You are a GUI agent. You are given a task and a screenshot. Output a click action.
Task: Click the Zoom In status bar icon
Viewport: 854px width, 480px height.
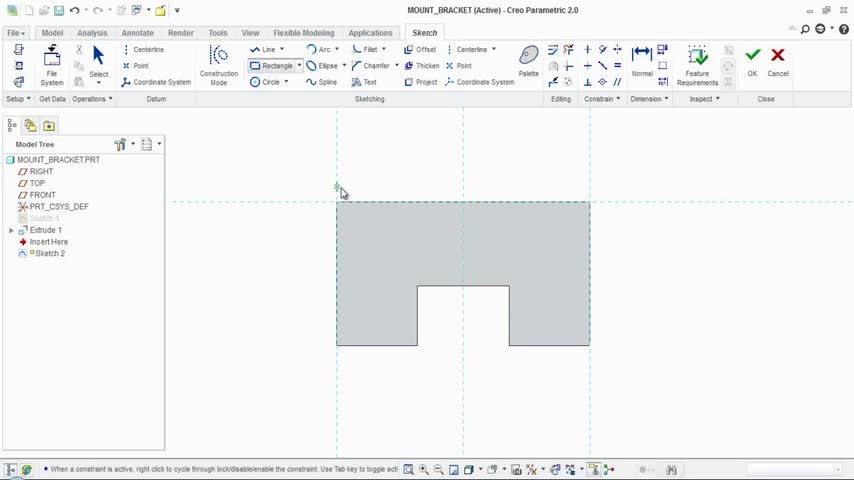pos(423,470)
